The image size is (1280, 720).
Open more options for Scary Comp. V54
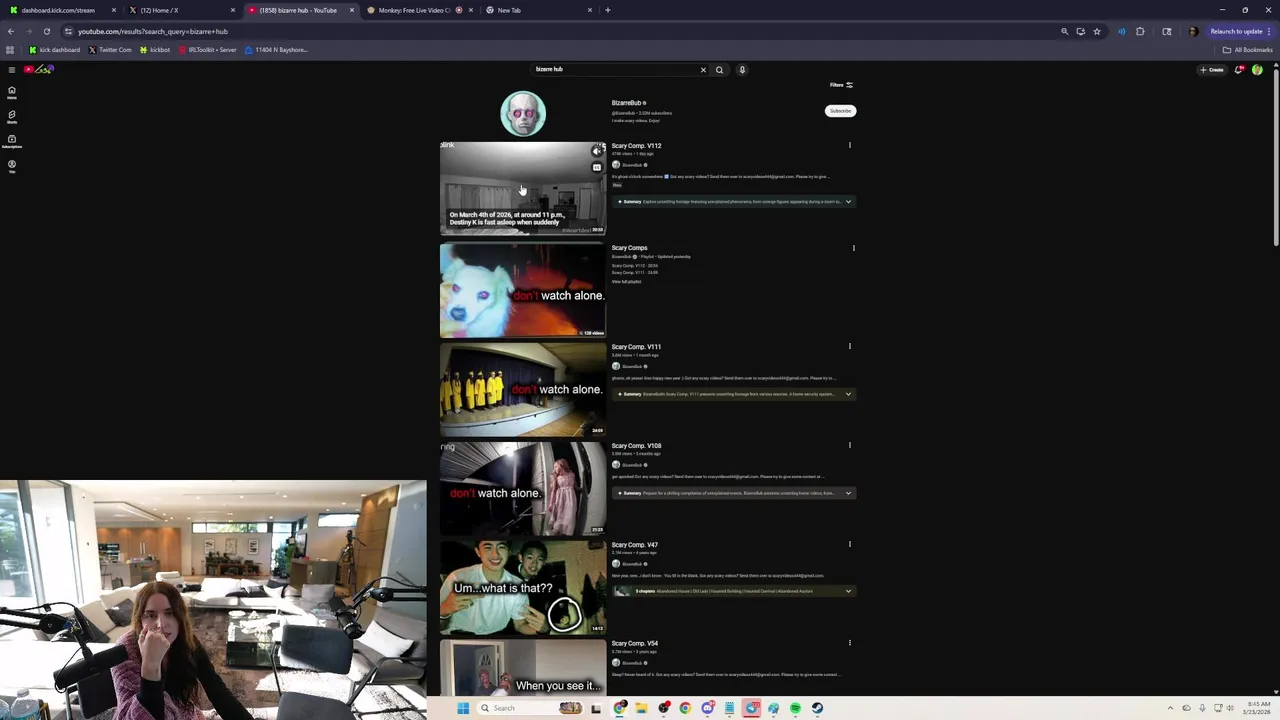click(x=850, y=644)
